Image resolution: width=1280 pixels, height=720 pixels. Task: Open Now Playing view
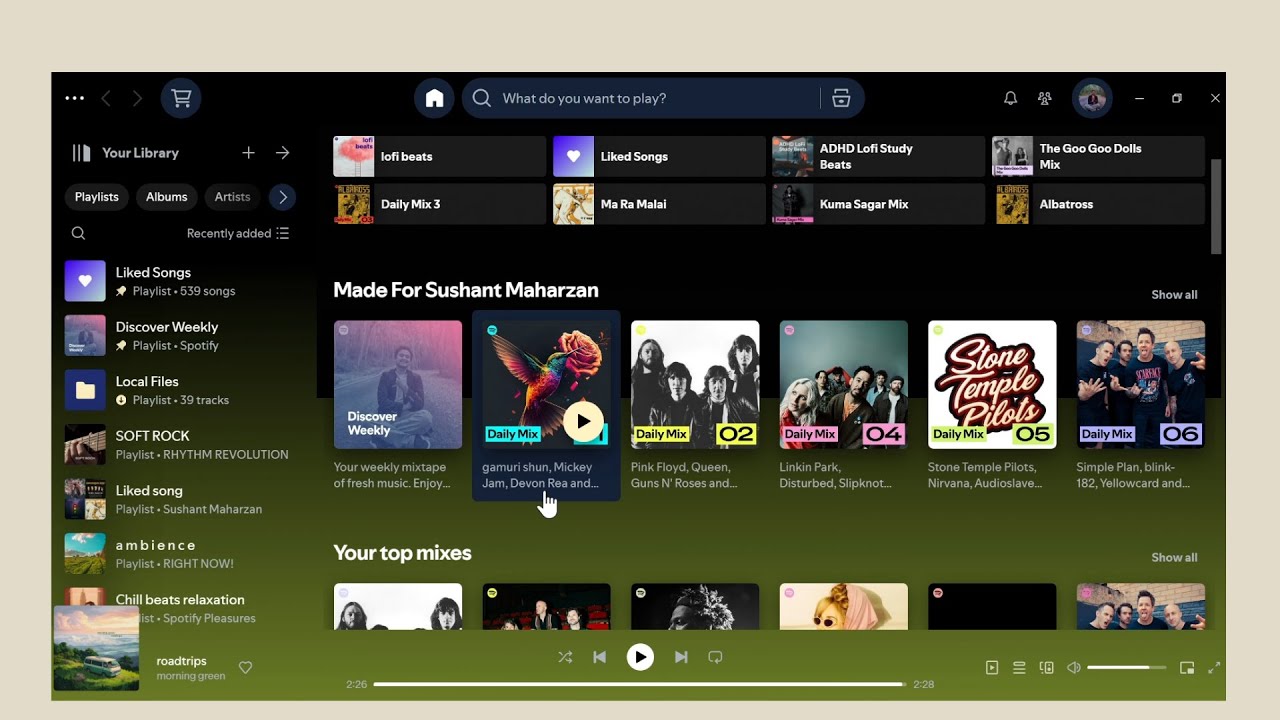992,668
